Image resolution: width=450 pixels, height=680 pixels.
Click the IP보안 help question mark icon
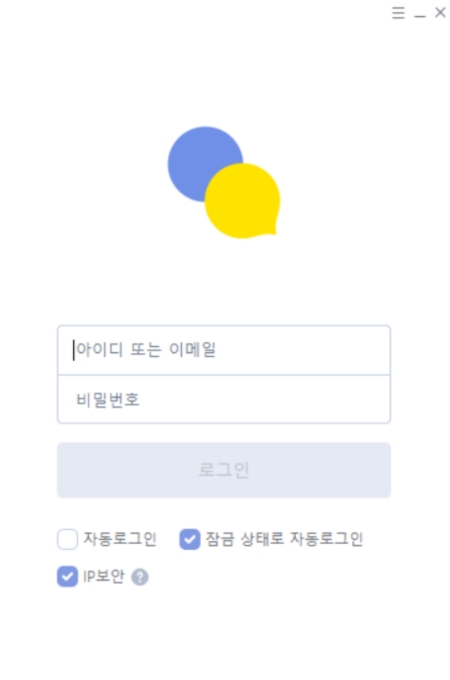pyautogui.click(x=140, y=577)
